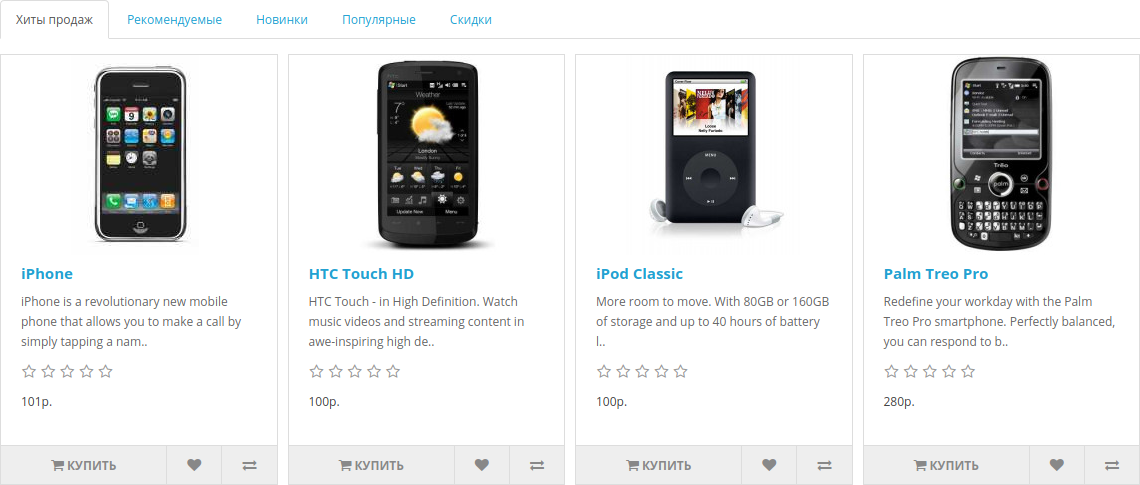Buy iPhone with the Купить button

point(84,465)
